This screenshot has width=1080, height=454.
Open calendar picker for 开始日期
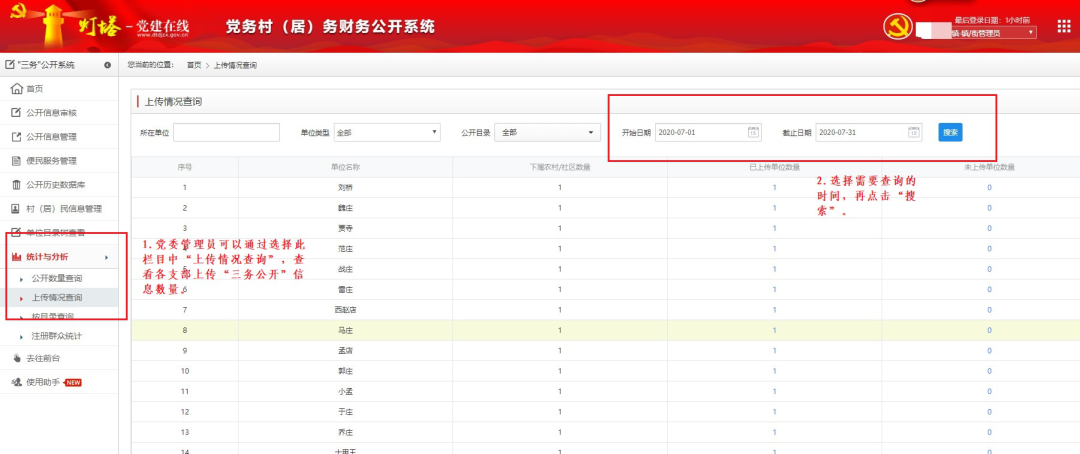pyautogui.click(x=754, y=132)
